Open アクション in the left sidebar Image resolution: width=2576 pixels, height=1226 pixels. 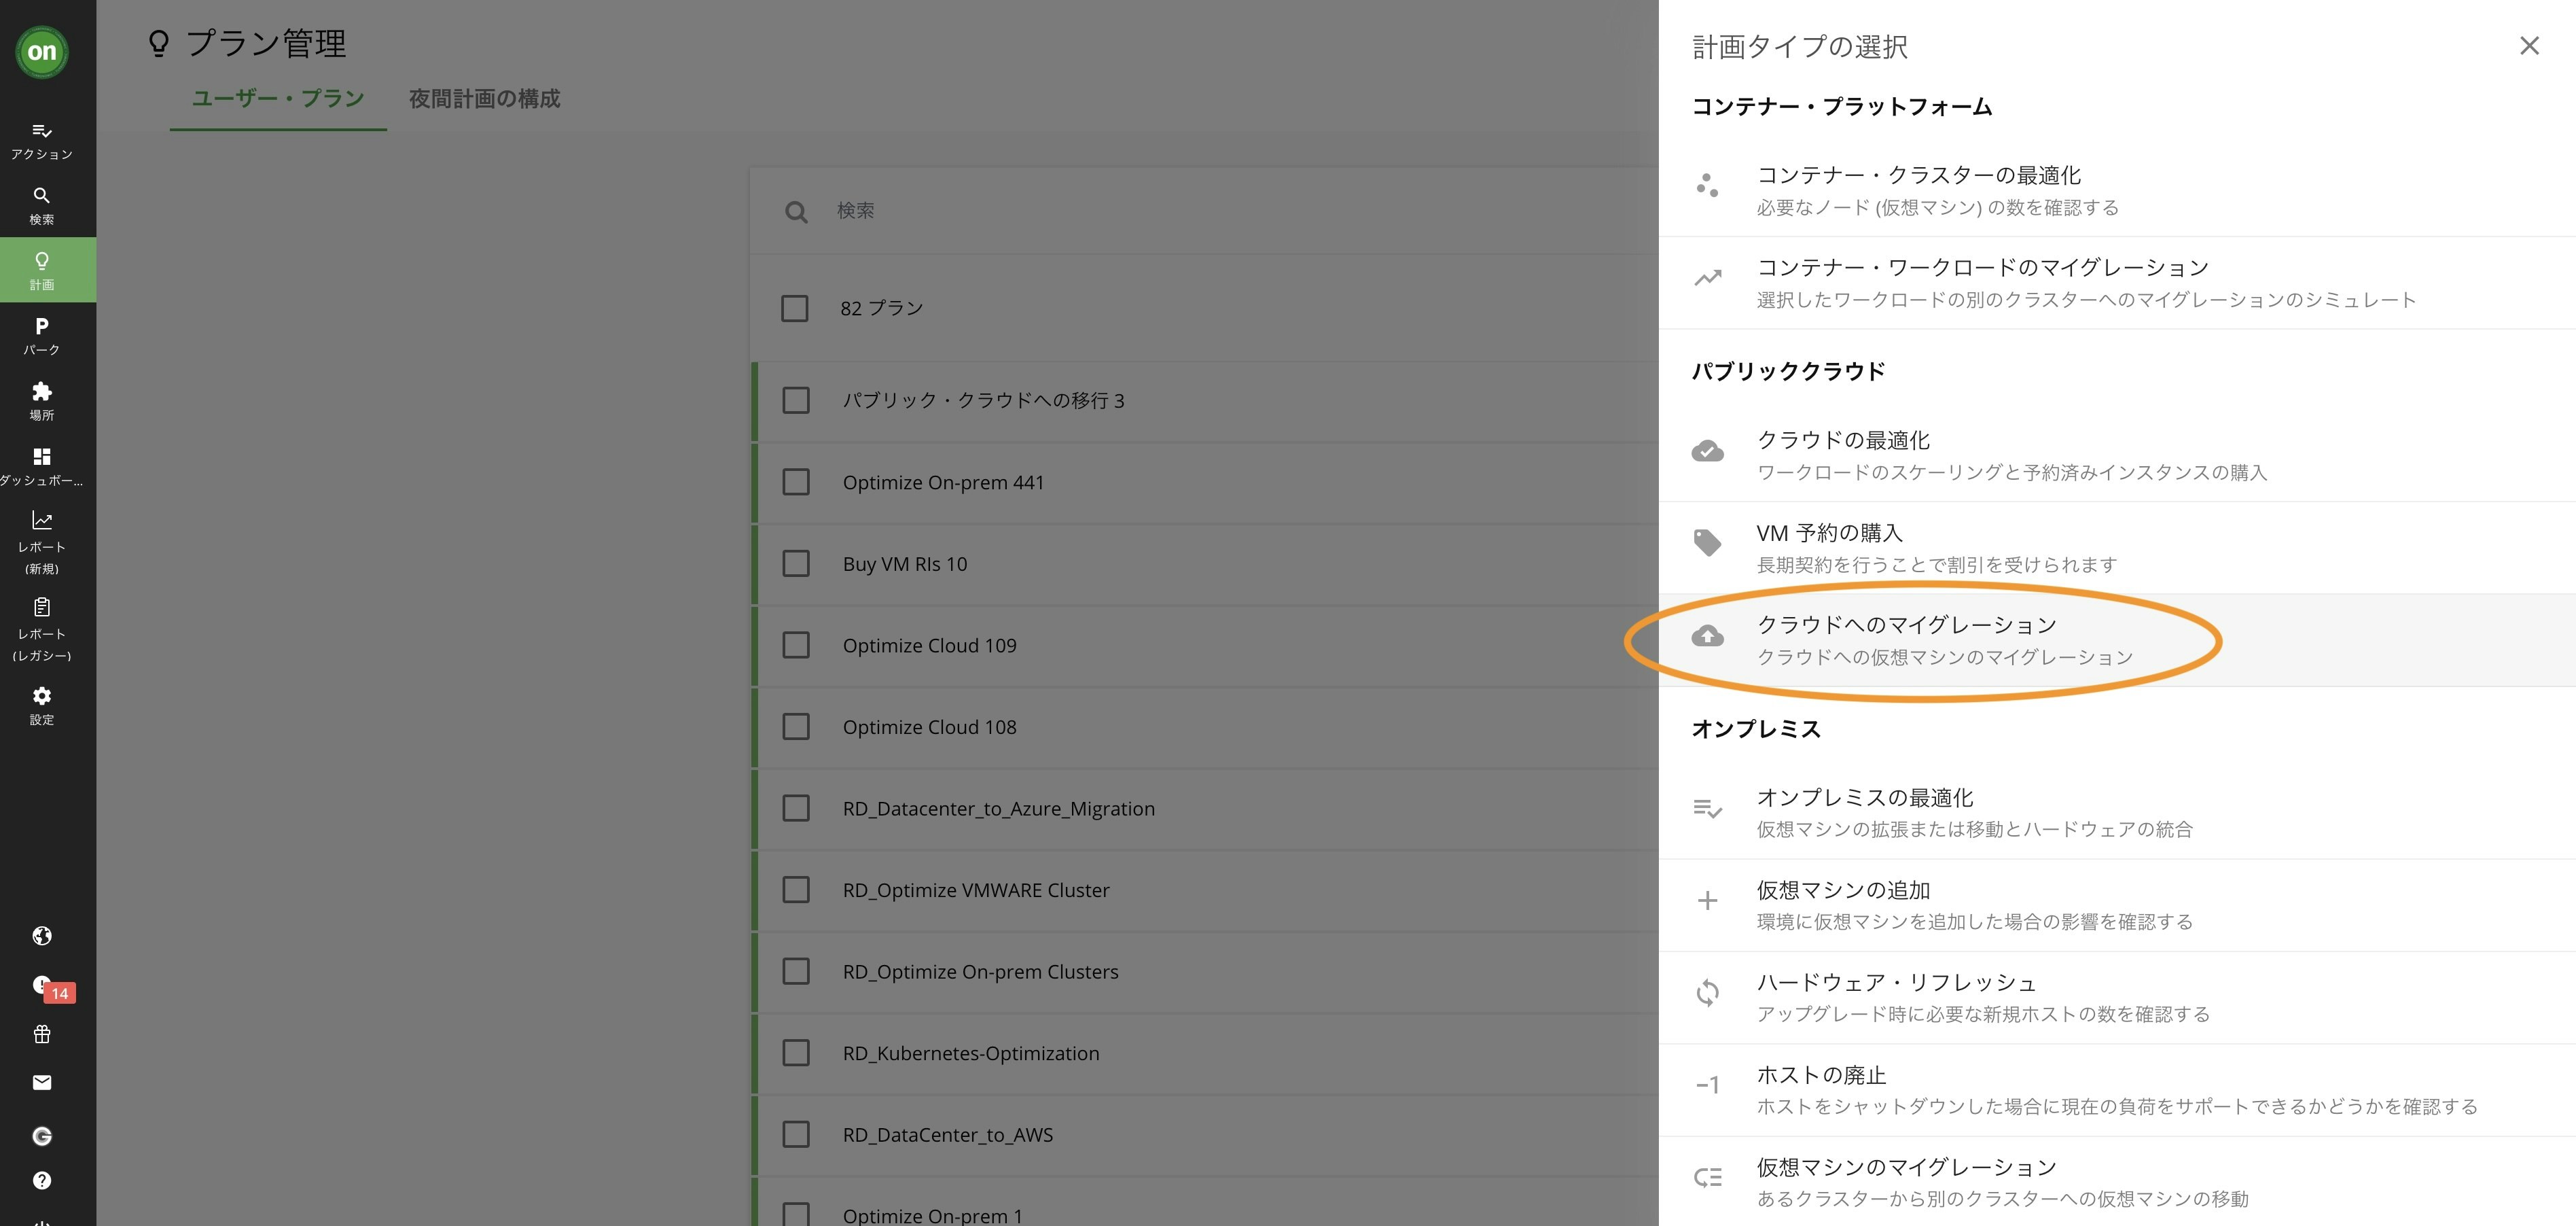[x=41, y=141]
